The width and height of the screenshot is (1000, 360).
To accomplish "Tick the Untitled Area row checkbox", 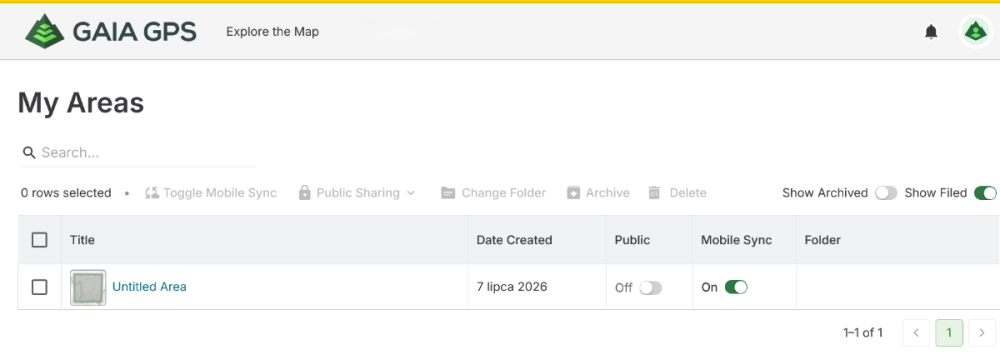I will 40,287.
